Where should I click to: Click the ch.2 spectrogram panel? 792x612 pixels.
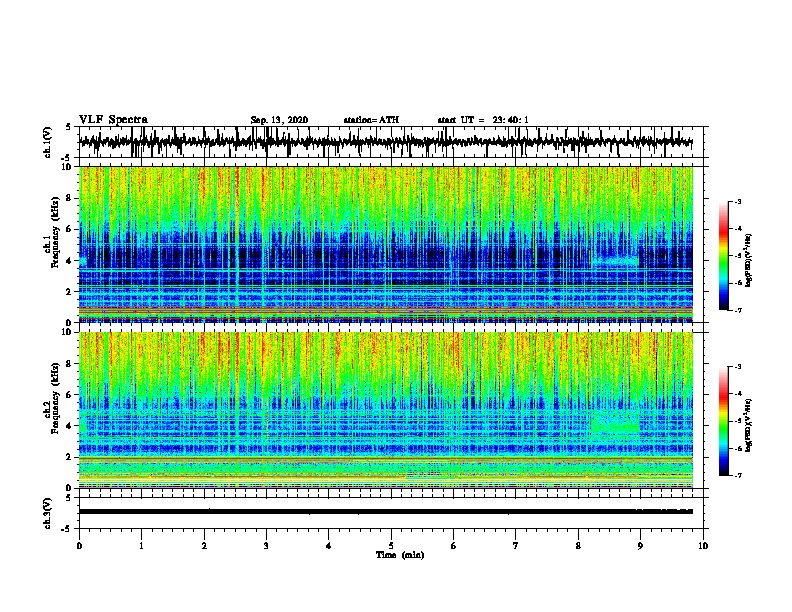386,410
